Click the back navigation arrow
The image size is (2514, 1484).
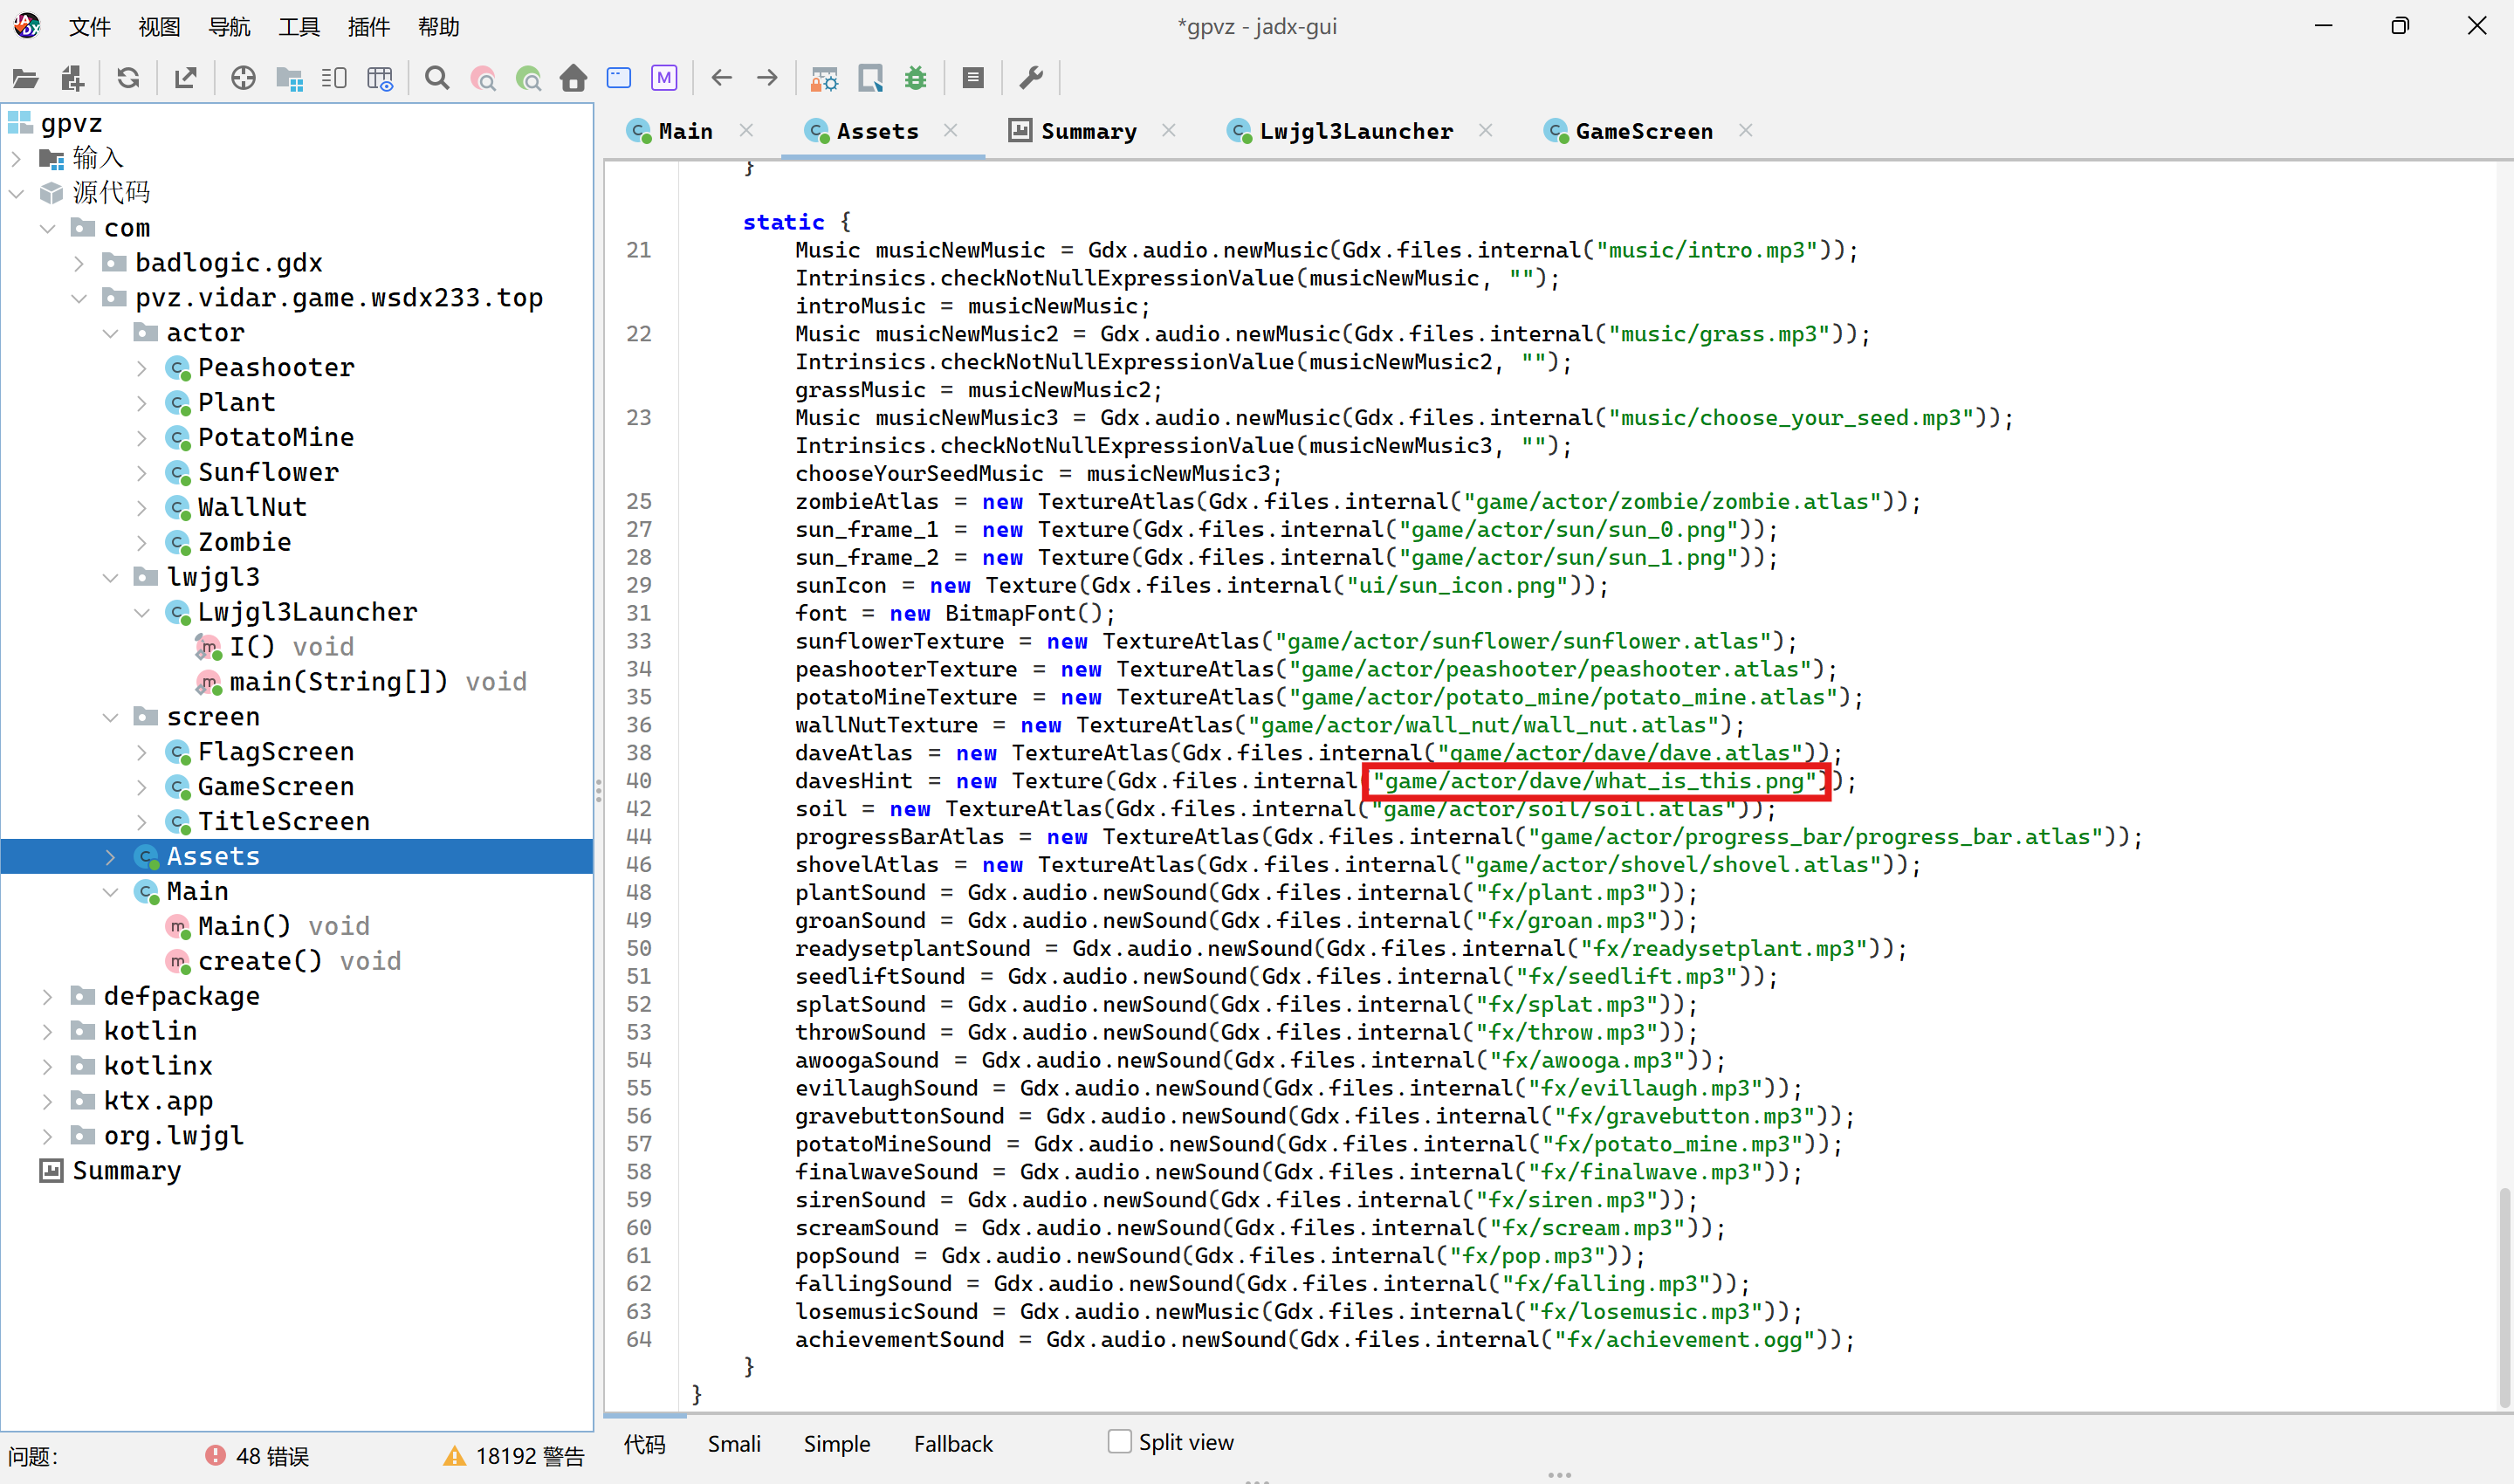(x=721, y=78)
